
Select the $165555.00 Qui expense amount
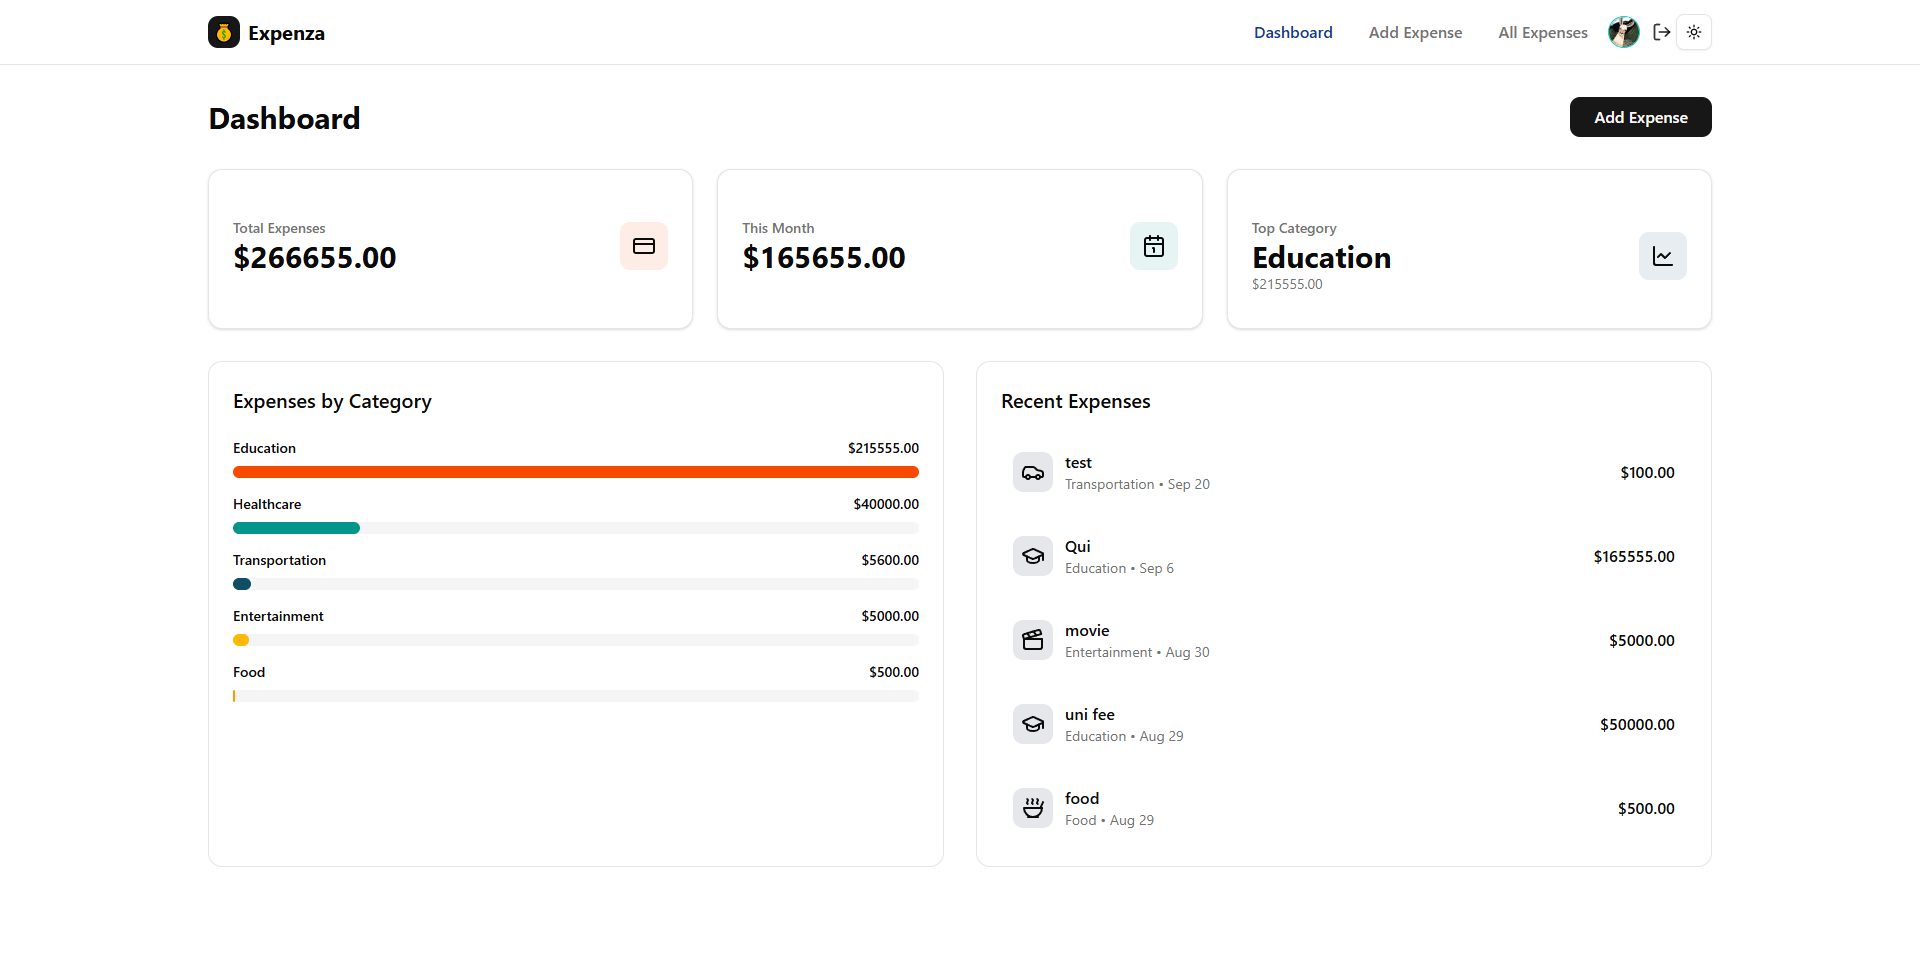pyautogui.click(x=1634, y=556)
